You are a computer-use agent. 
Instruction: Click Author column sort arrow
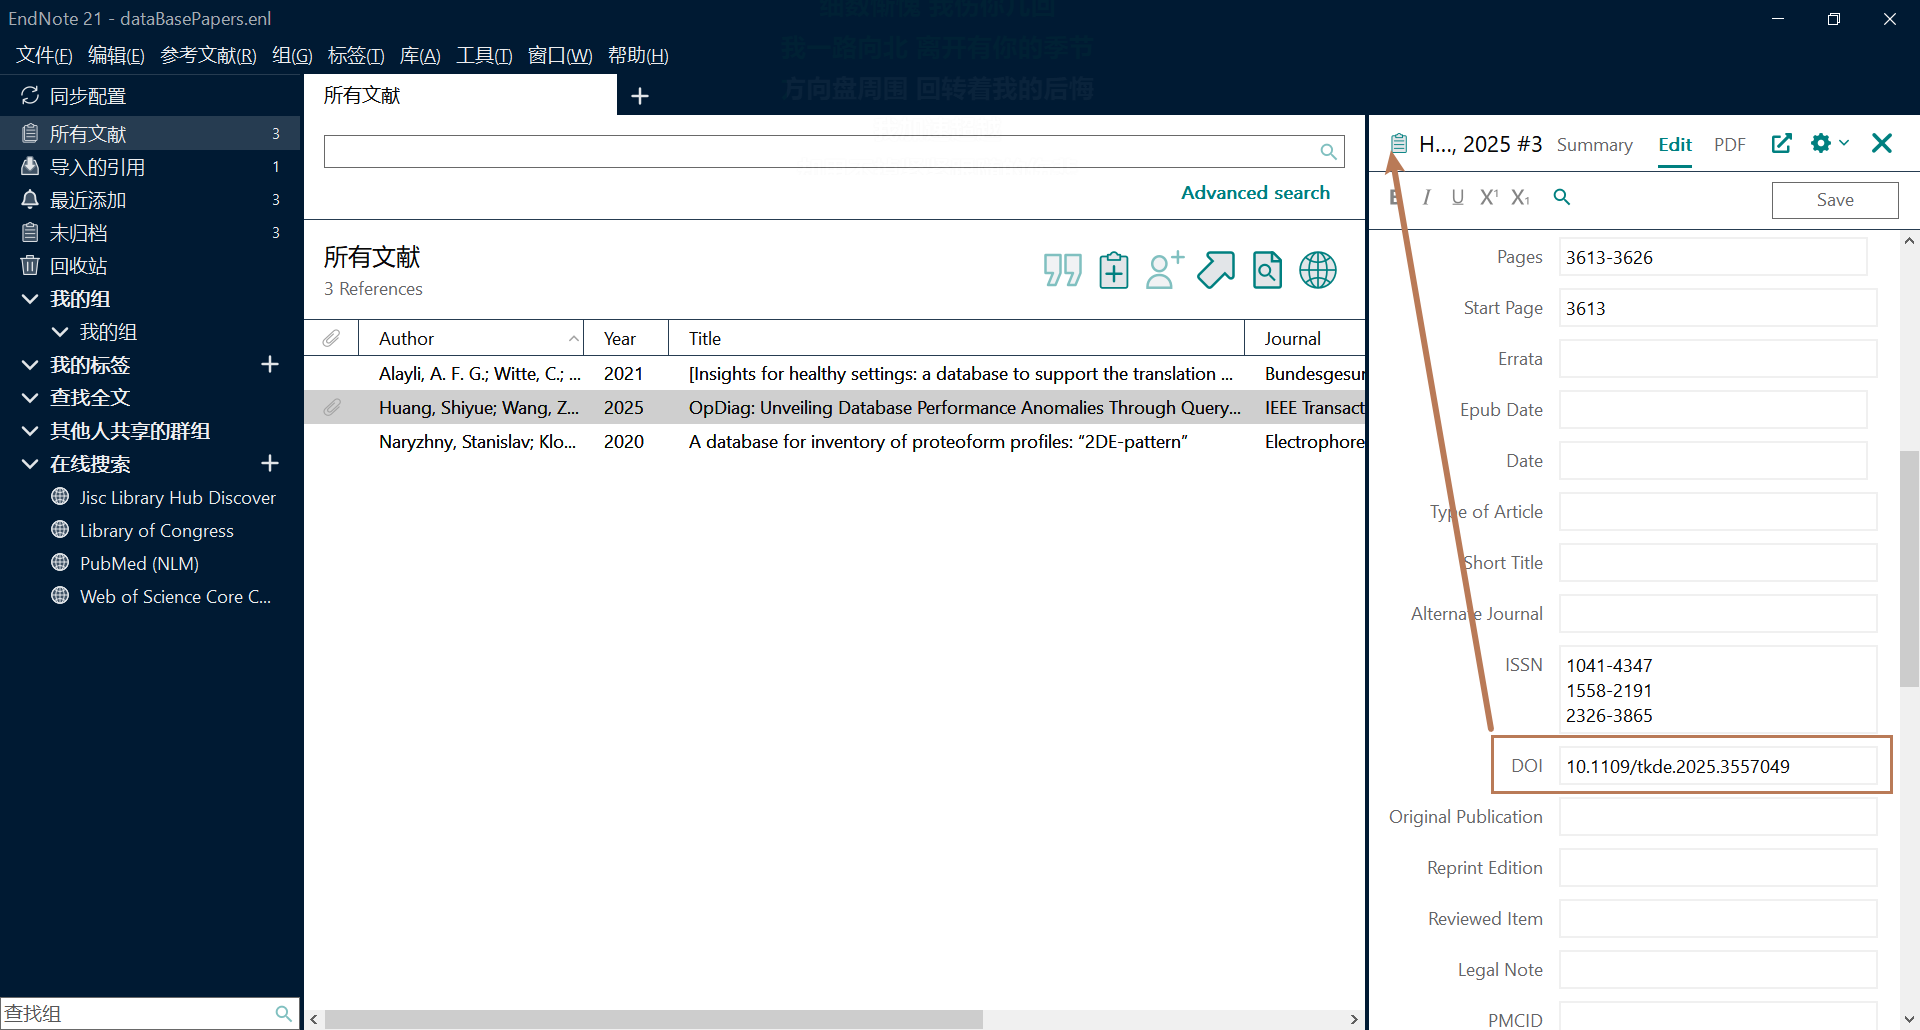pyautogui.click(x=573, y=339)
